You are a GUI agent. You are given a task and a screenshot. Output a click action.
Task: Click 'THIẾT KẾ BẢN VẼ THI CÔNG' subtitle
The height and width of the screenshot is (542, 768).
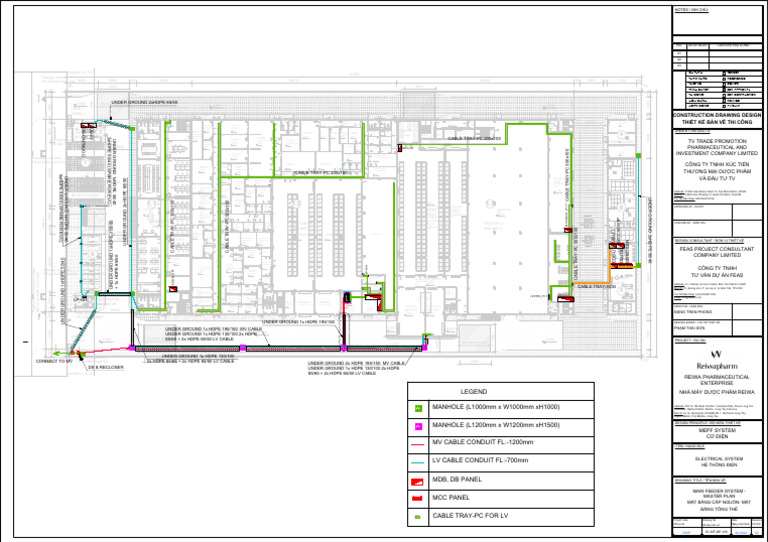click(x=717, y=122)
